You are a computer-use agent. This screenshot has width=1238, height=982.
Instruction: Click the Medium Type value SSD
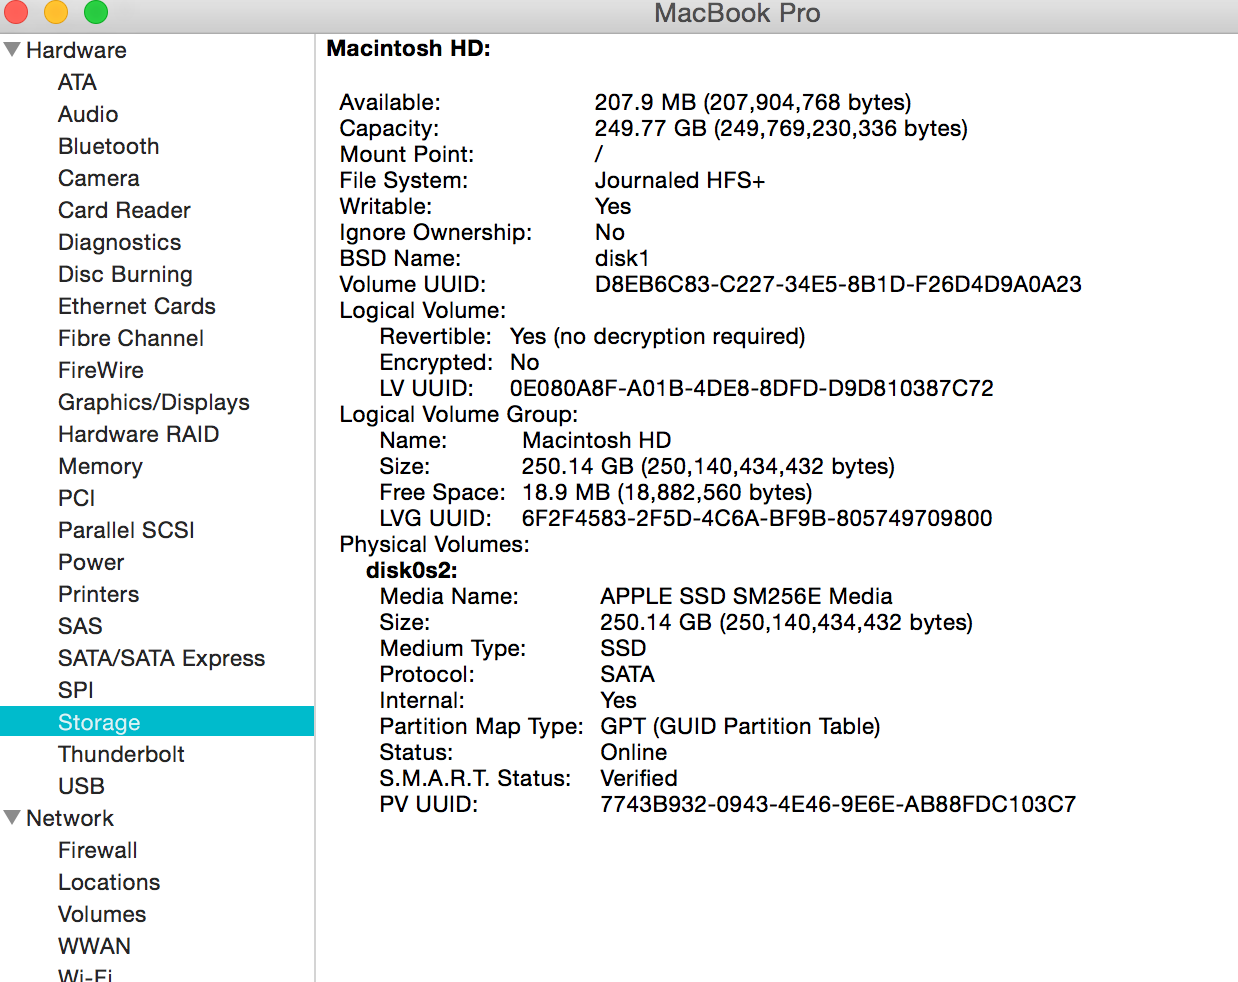(623, 648)
